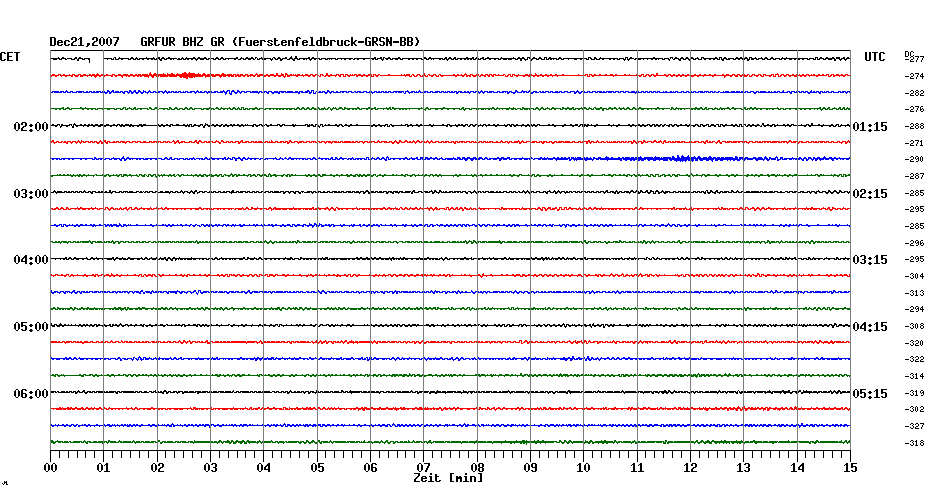The image size is (930, 494).
Task: Select the 04:00 CET time label
Action: 31,260
